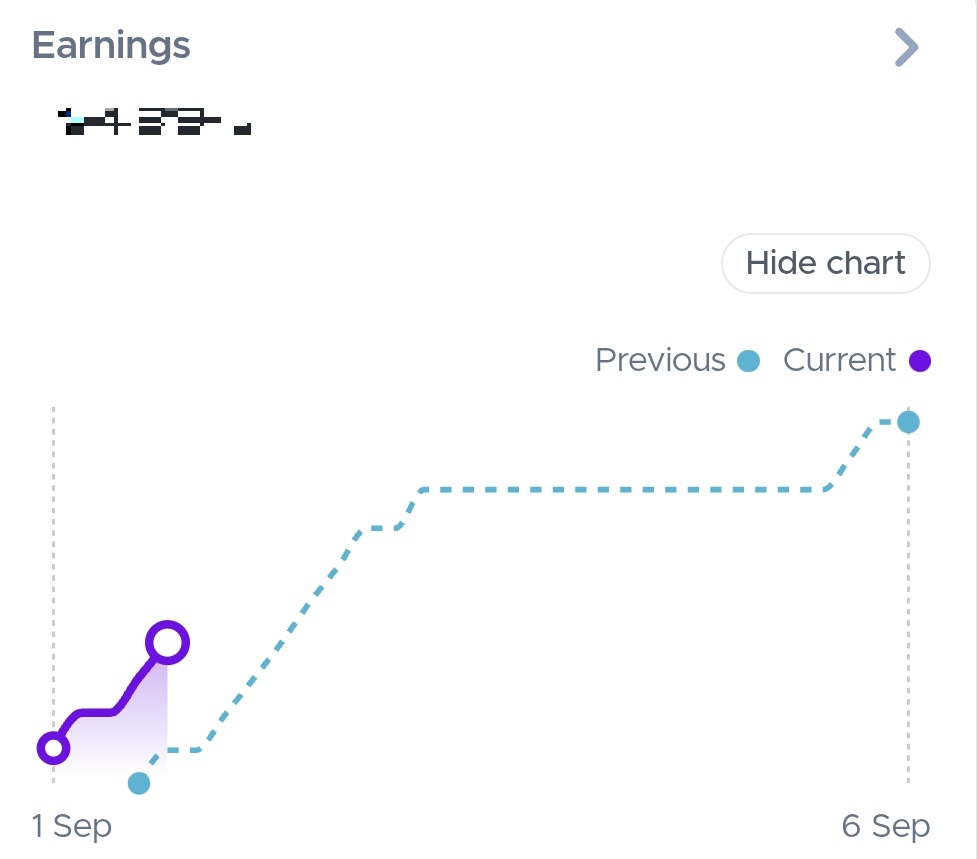Click the Earnings heading
The image size is (977, 859).
[x=111, y=46]
